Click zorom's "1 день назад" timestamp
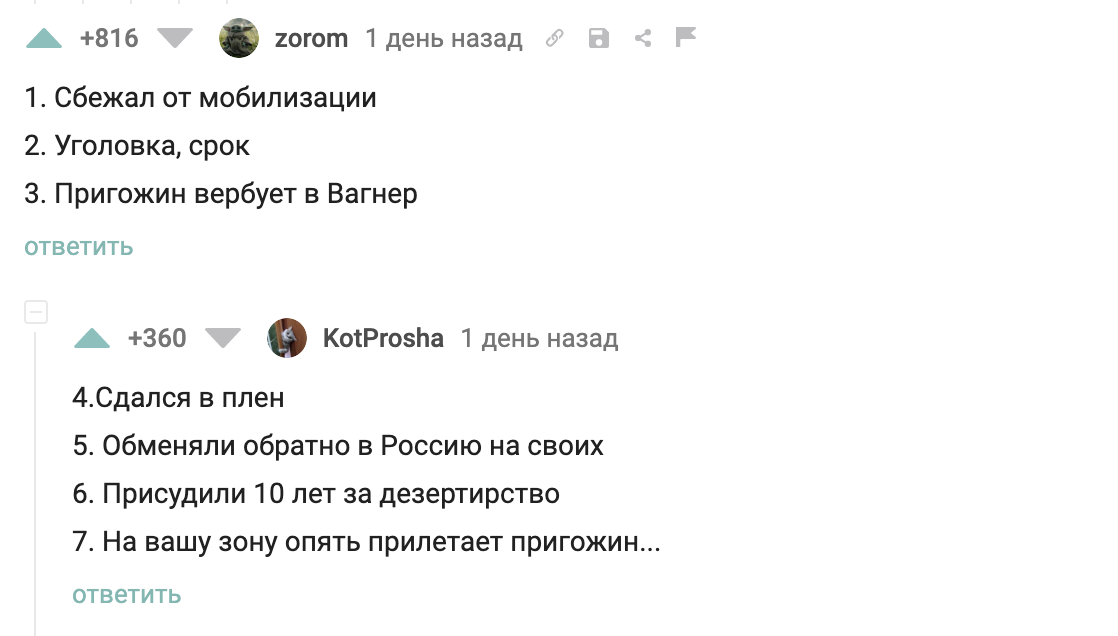 pyautogui.click(x=444, y=39)
